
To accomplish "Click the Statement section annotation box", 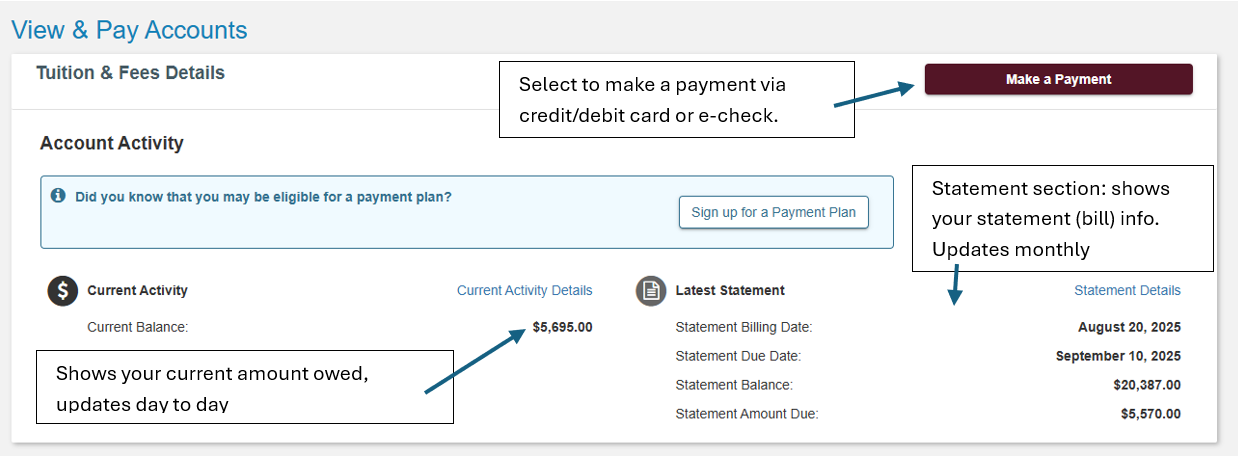I will (x=1062, y=218).
